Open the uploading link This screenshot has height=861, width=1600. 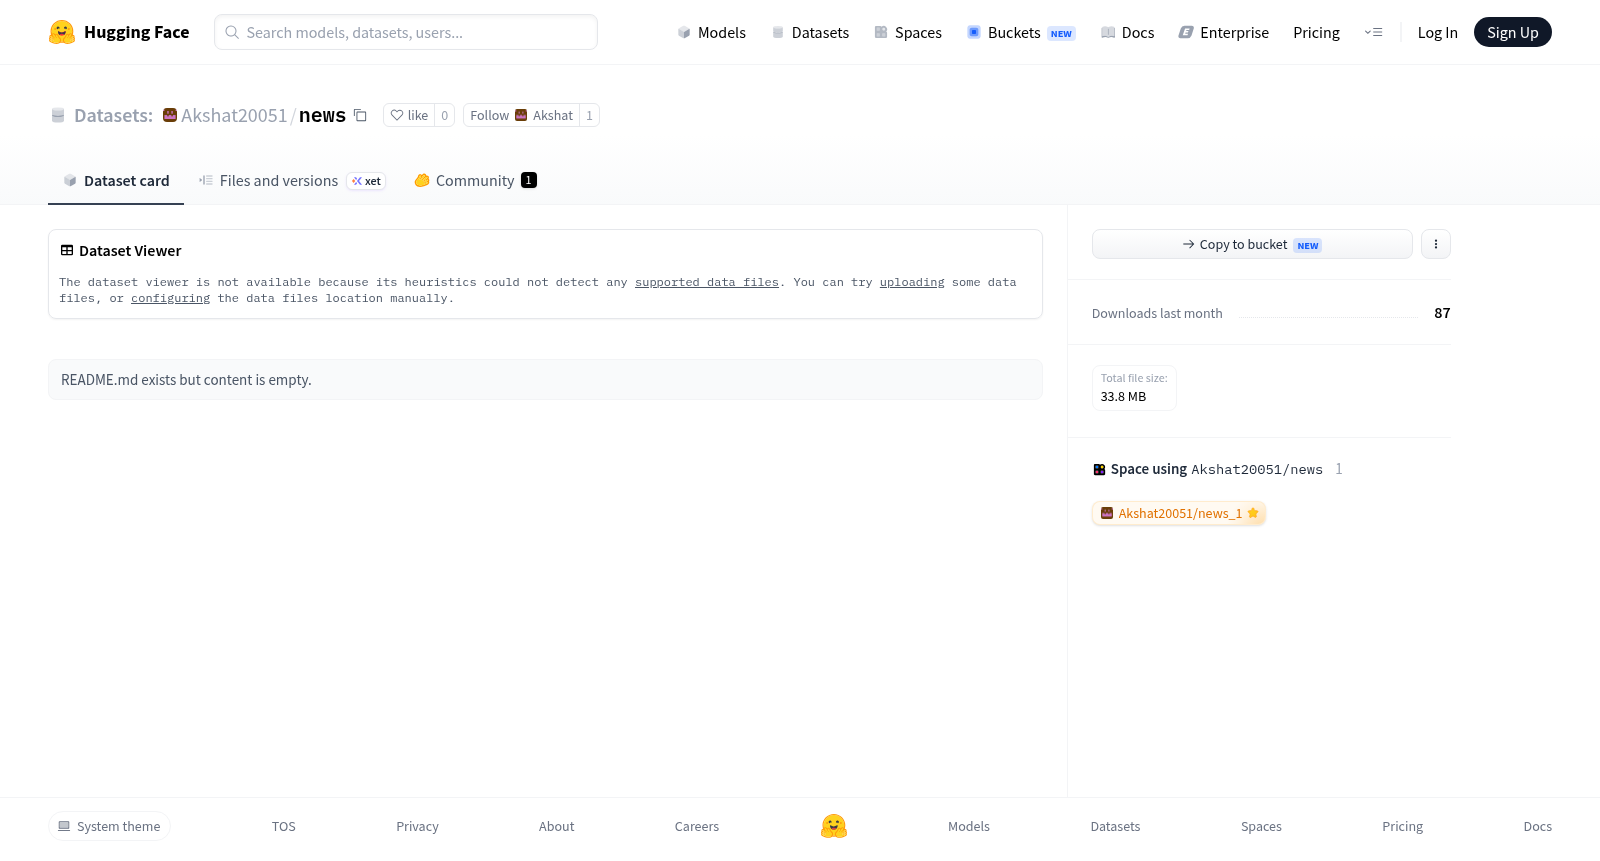click(912, 282)
